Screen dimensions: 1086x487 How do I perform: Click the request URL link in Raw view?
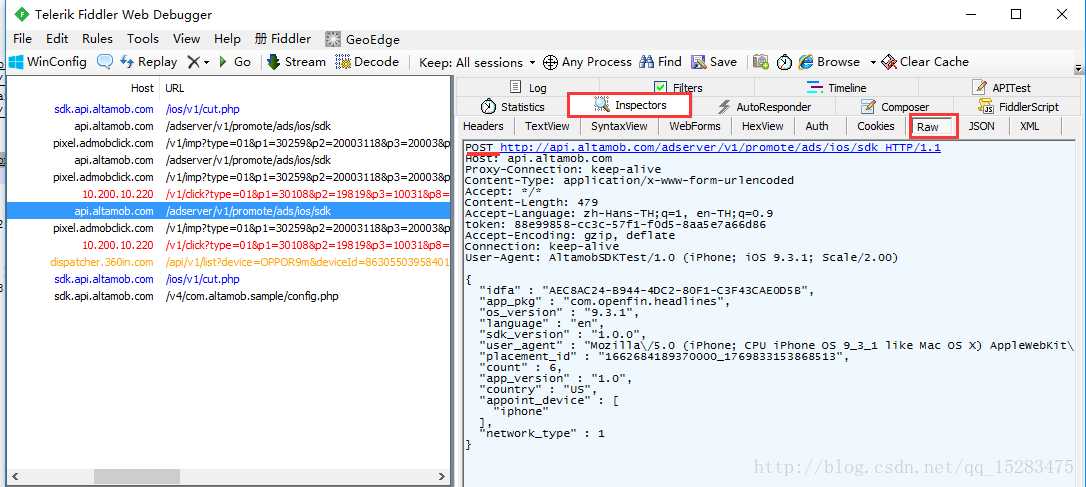coord(720,148)
